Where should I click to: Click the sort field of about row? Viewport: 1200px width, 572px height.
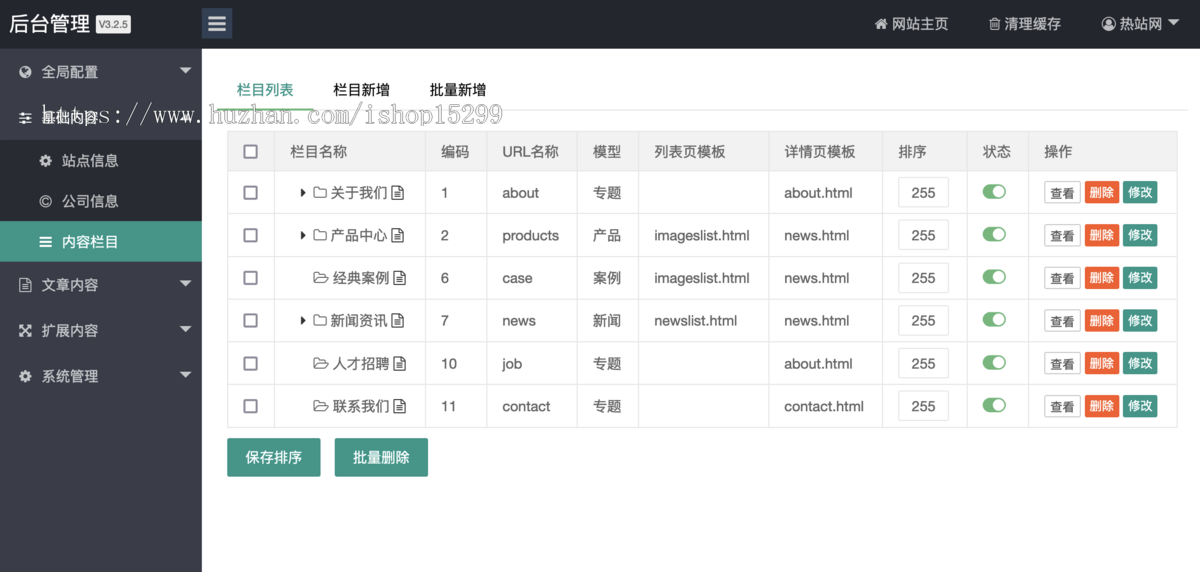coord(923,193)
